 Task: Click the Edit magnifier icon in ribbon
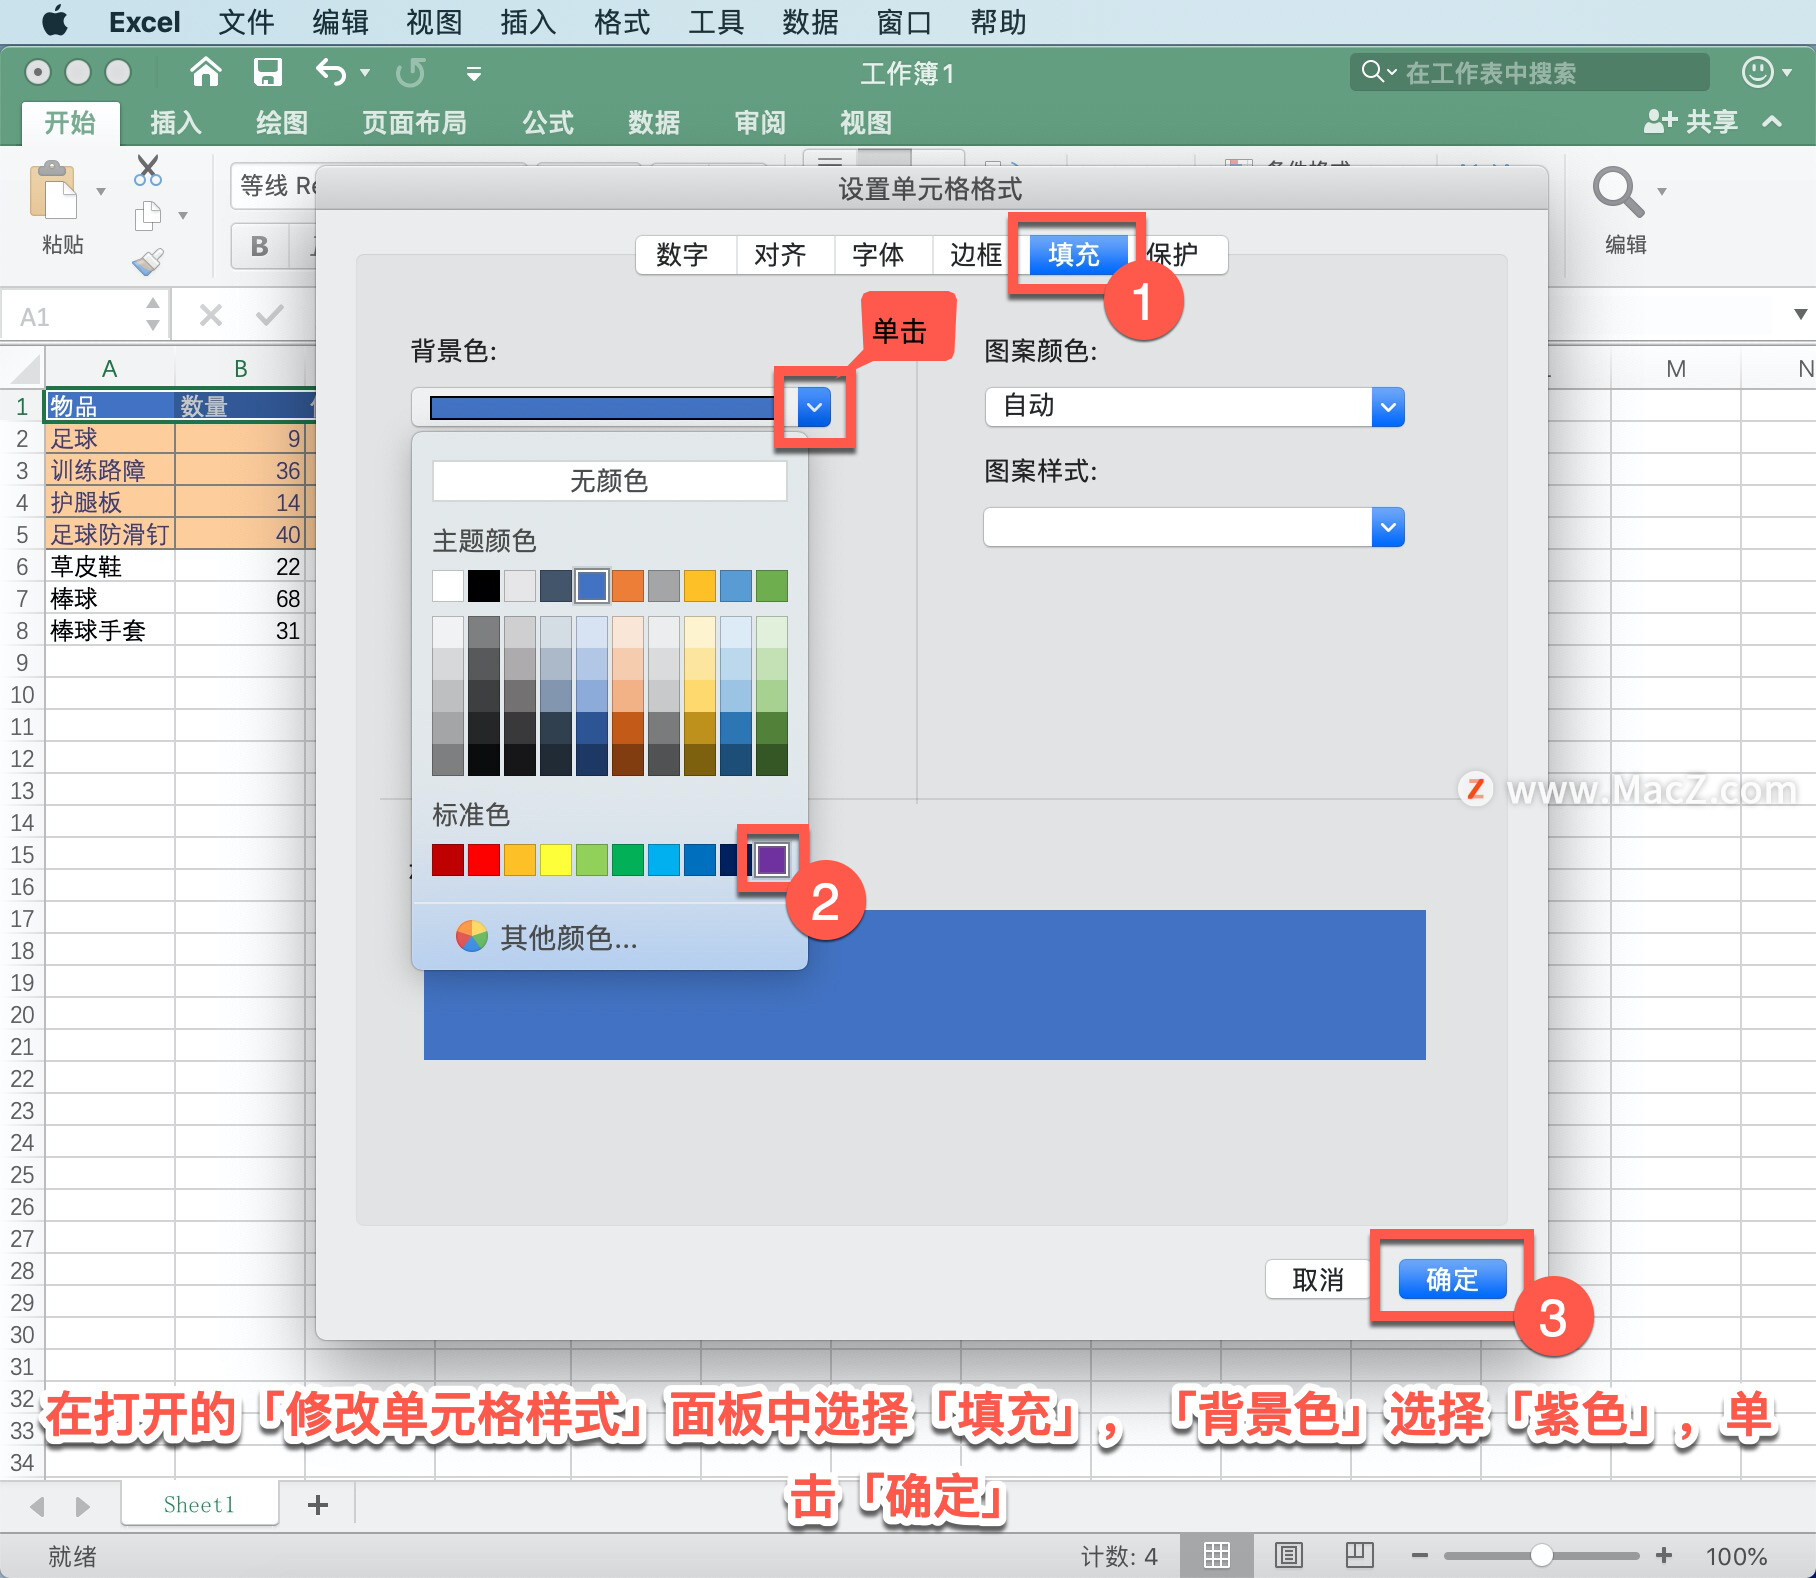coord(1618,192)
